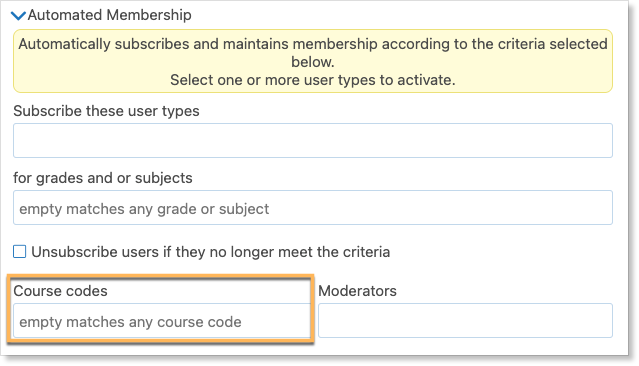Click the Automated Membership section title
The width and height of the screenshot is (639, 366).
tap(109, 15)
